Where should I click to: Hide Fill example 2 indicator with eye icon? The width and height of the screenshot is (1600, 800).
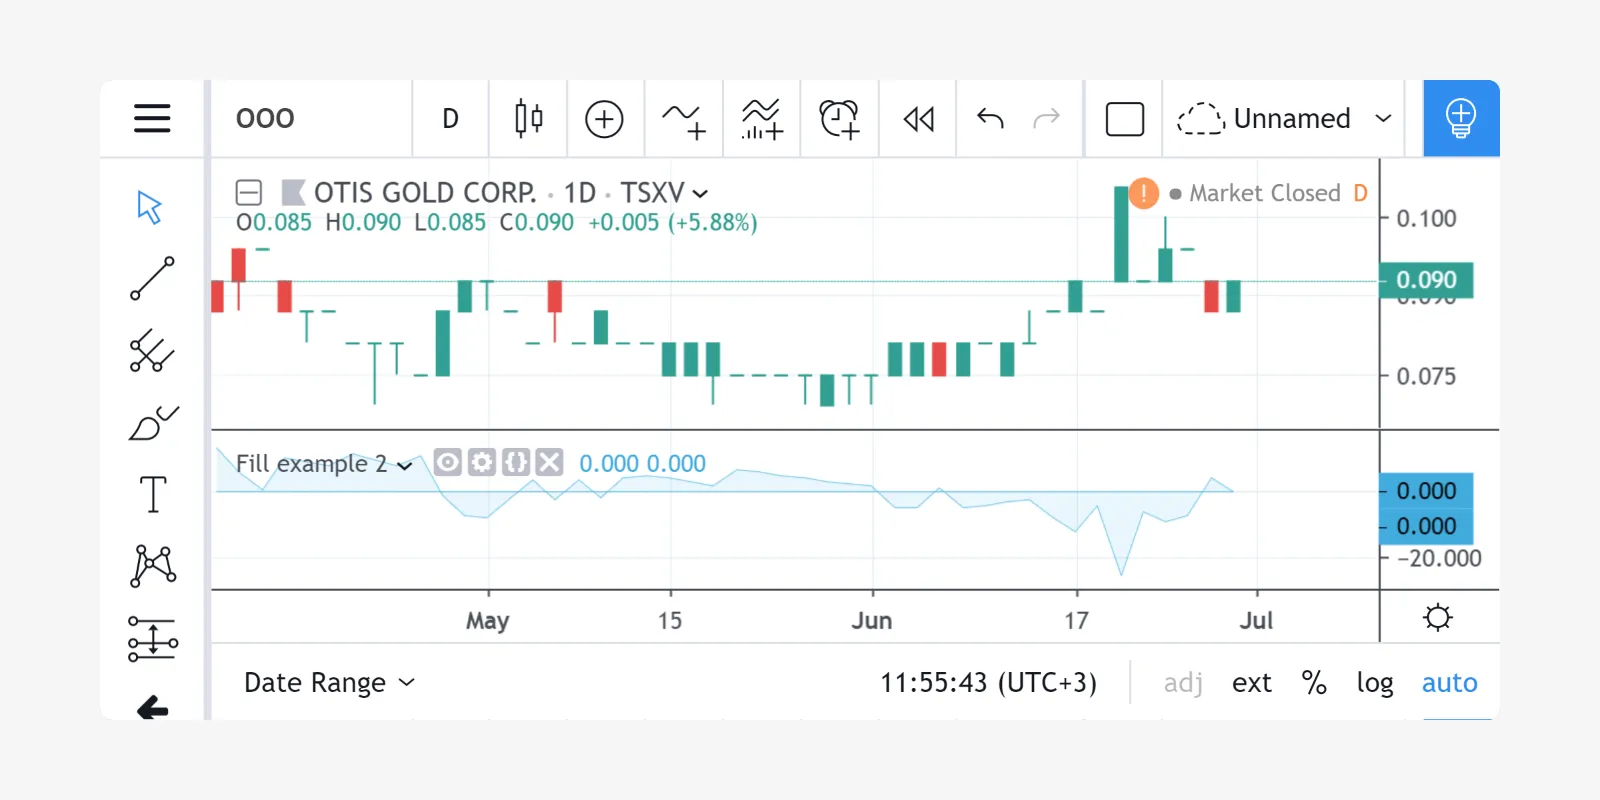click(x=448, y=462)
